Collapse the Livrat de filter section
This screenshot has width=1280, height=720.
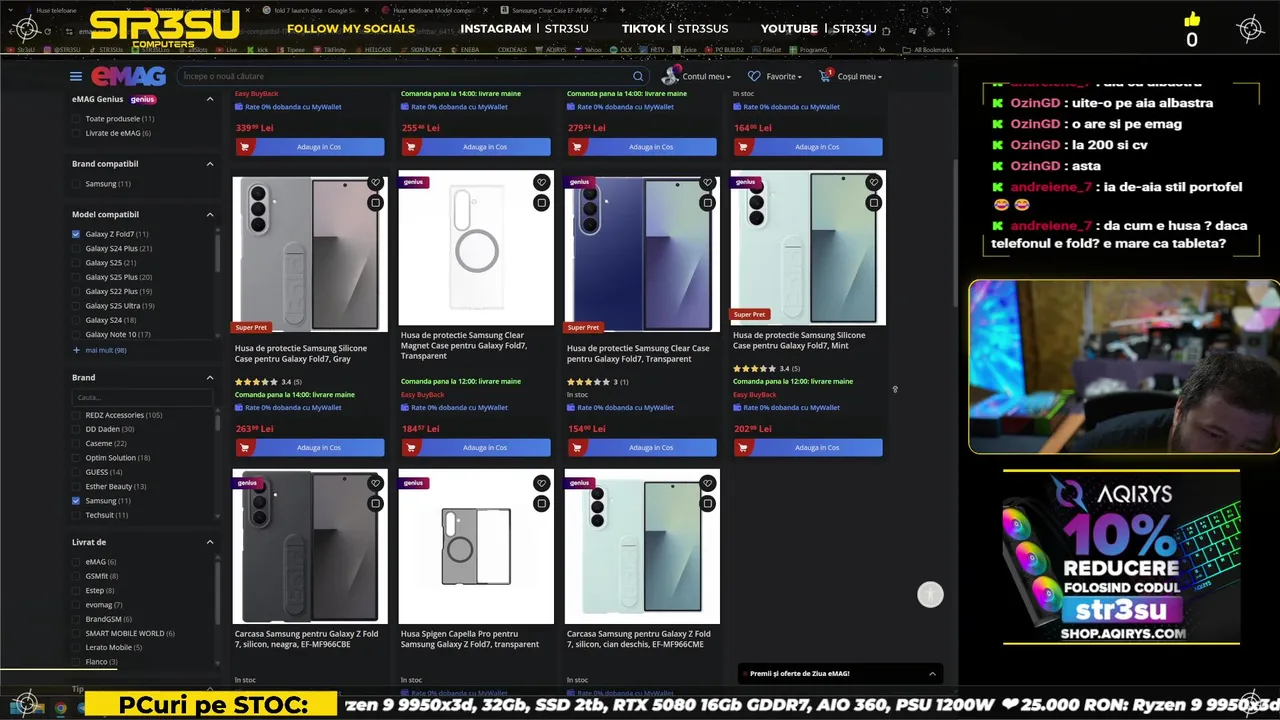pos(210,542)
